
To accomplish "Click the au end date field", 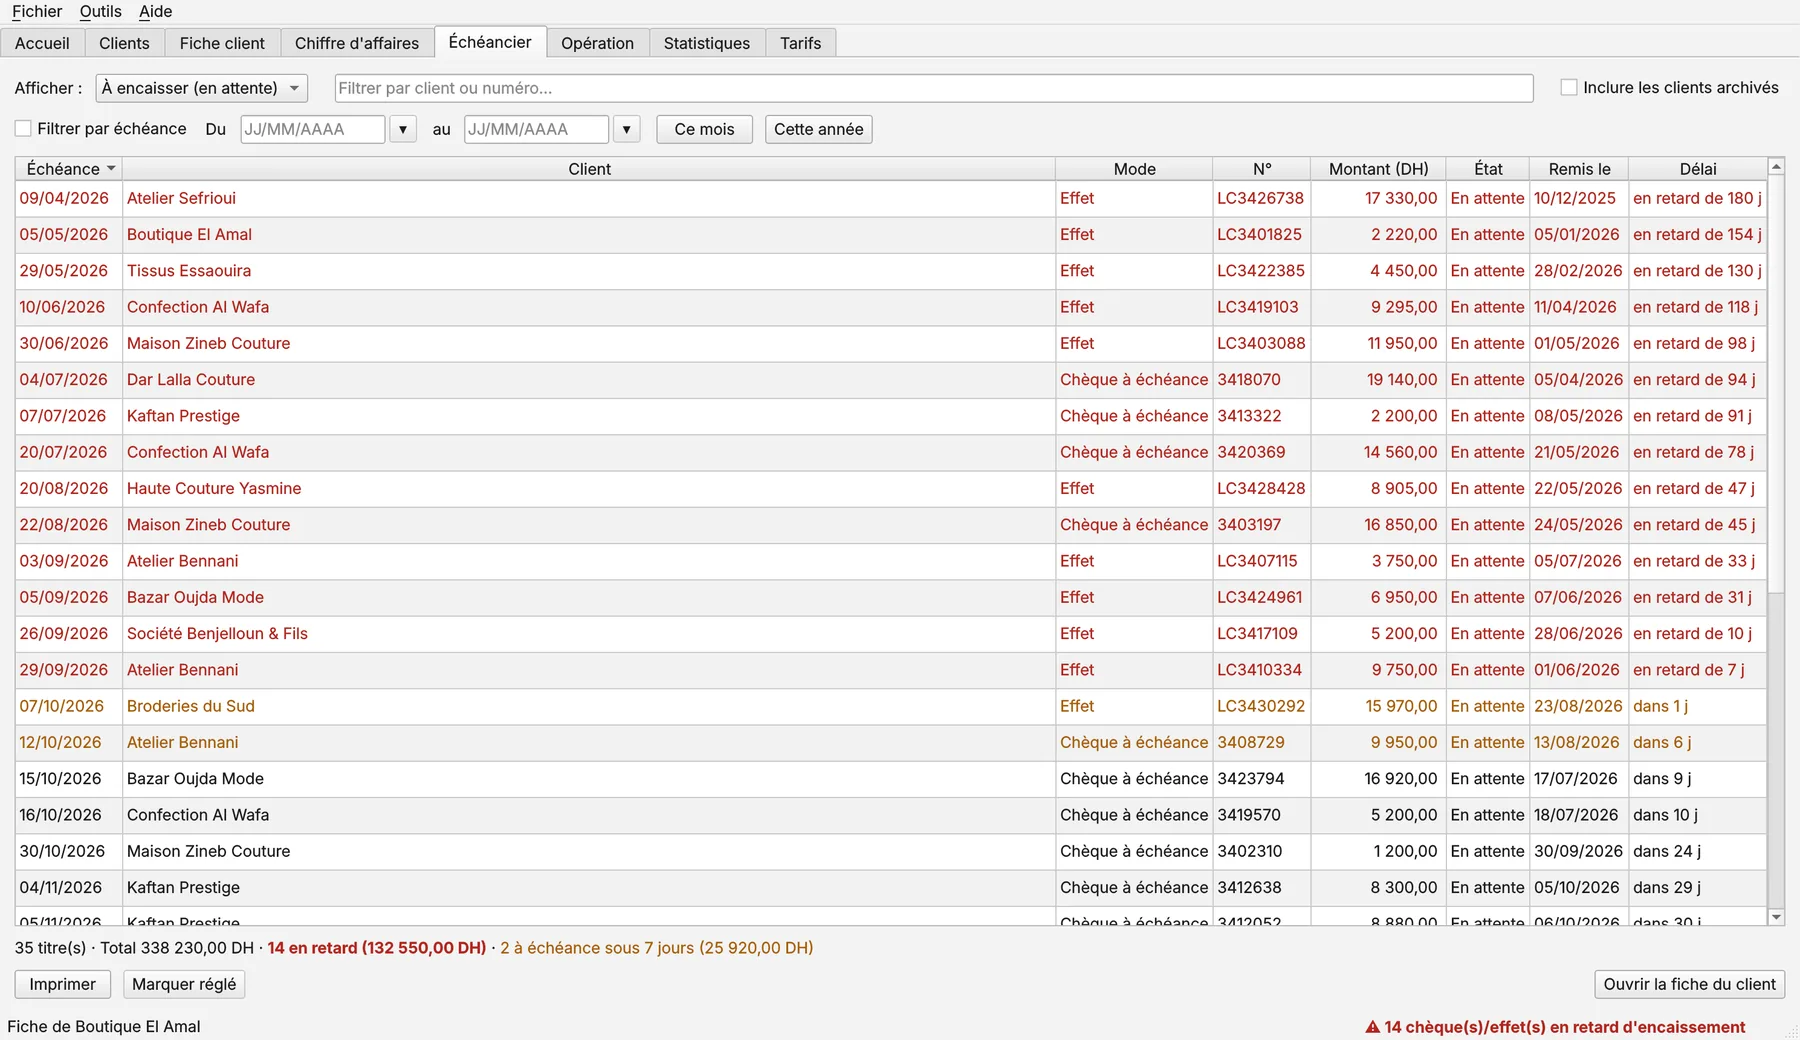I will pos(536,129).
